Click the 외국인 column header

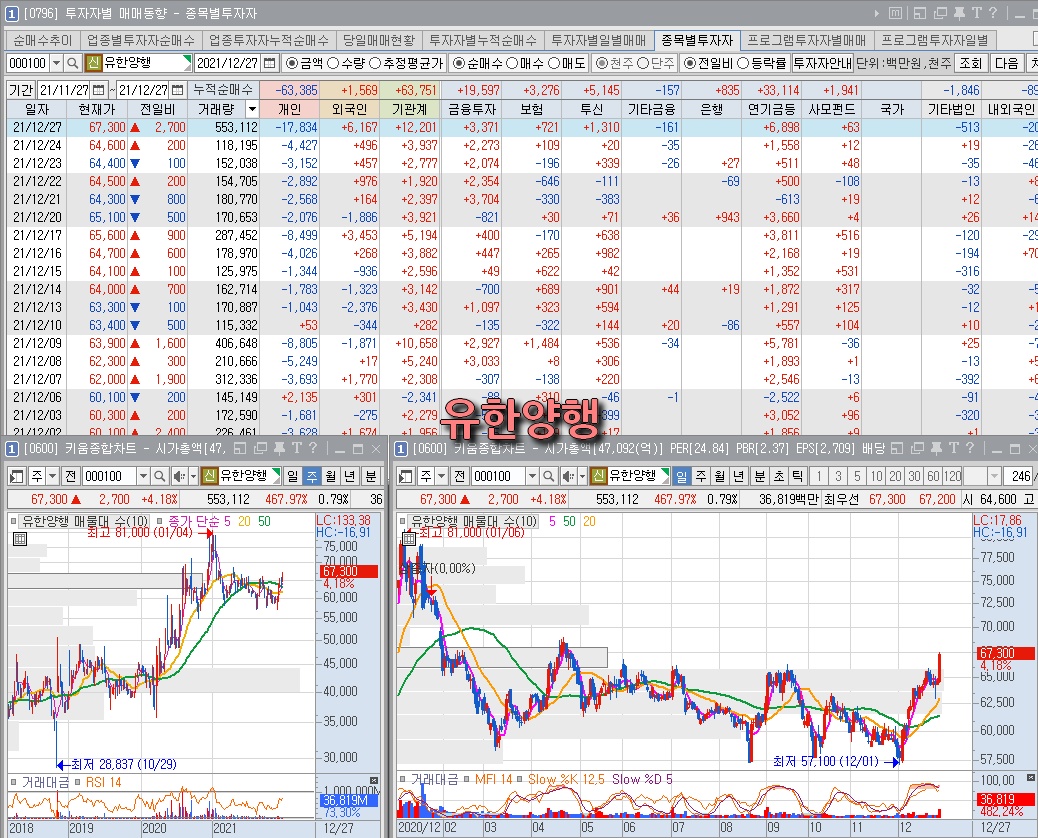[350, 109]
